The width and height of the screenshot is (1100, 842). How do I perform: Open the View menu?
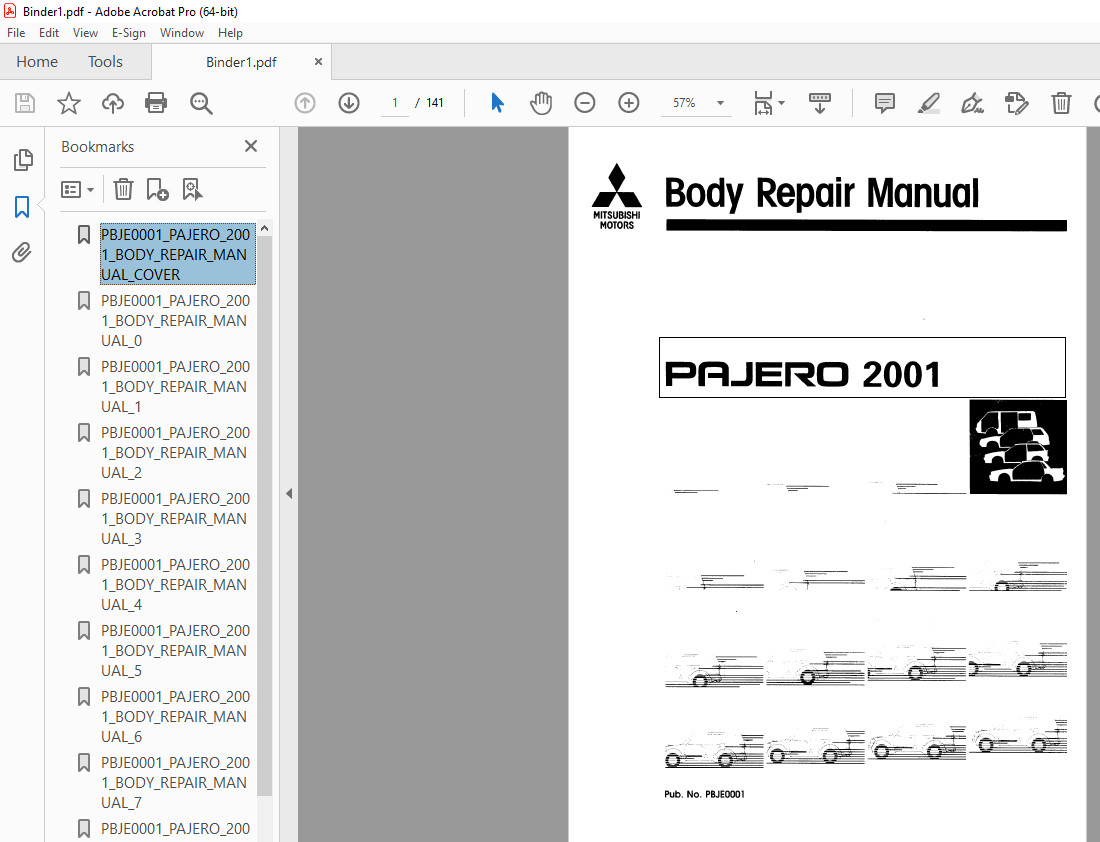85,33
